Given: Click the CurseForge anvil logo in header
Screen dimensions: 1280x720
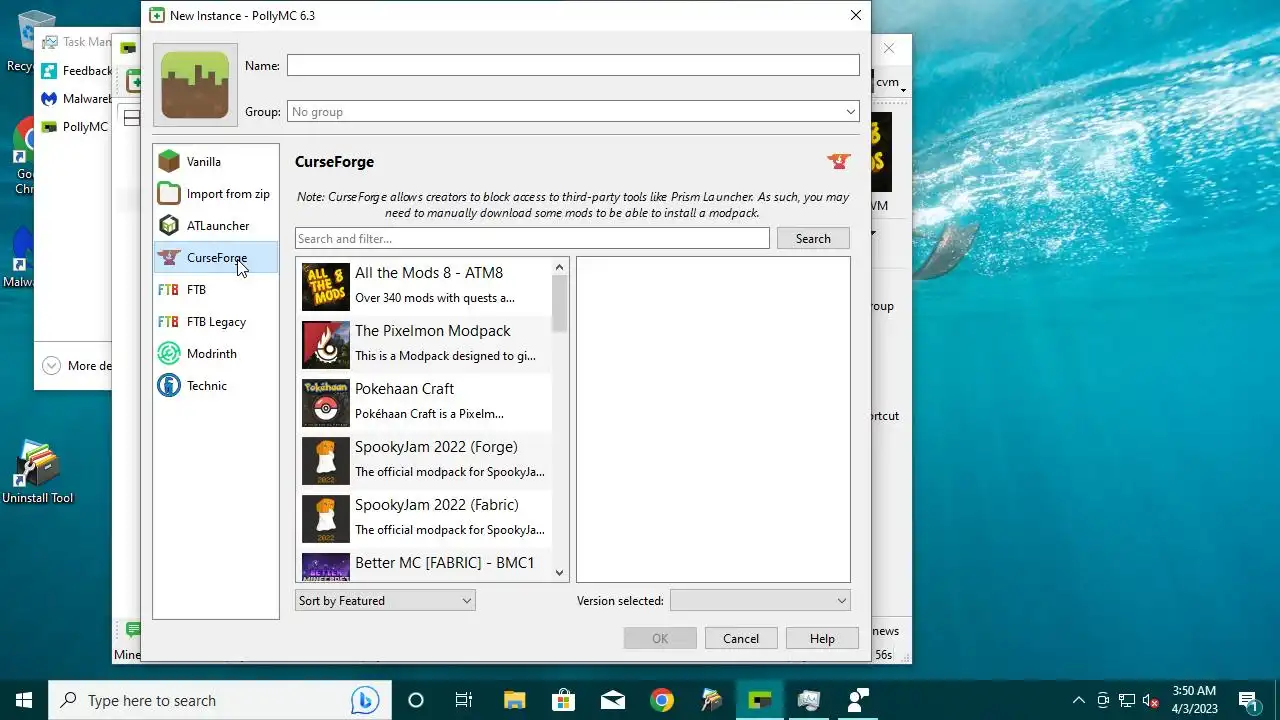Looking at the screenshot, I should tap(839, 162).
